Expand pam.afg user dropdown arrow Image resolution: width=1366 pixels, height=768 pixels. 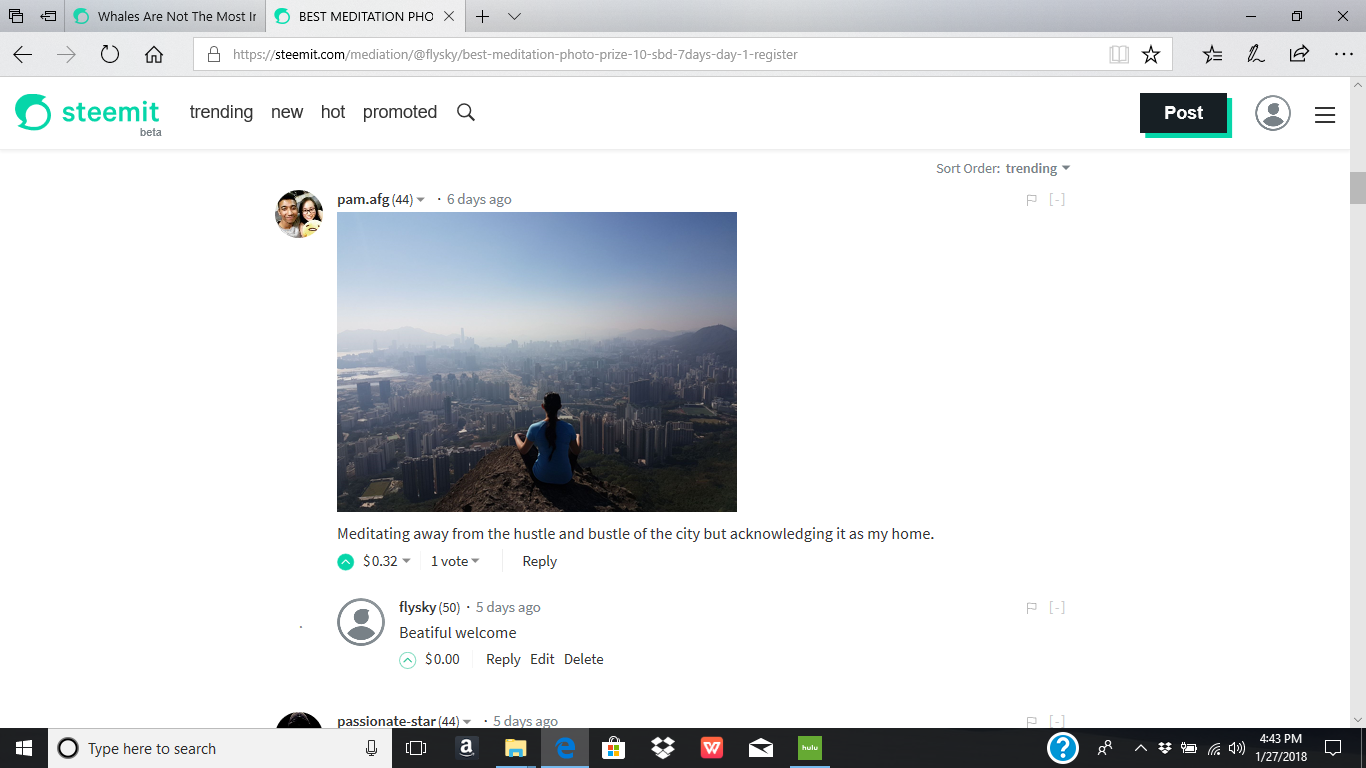(421, 200)
